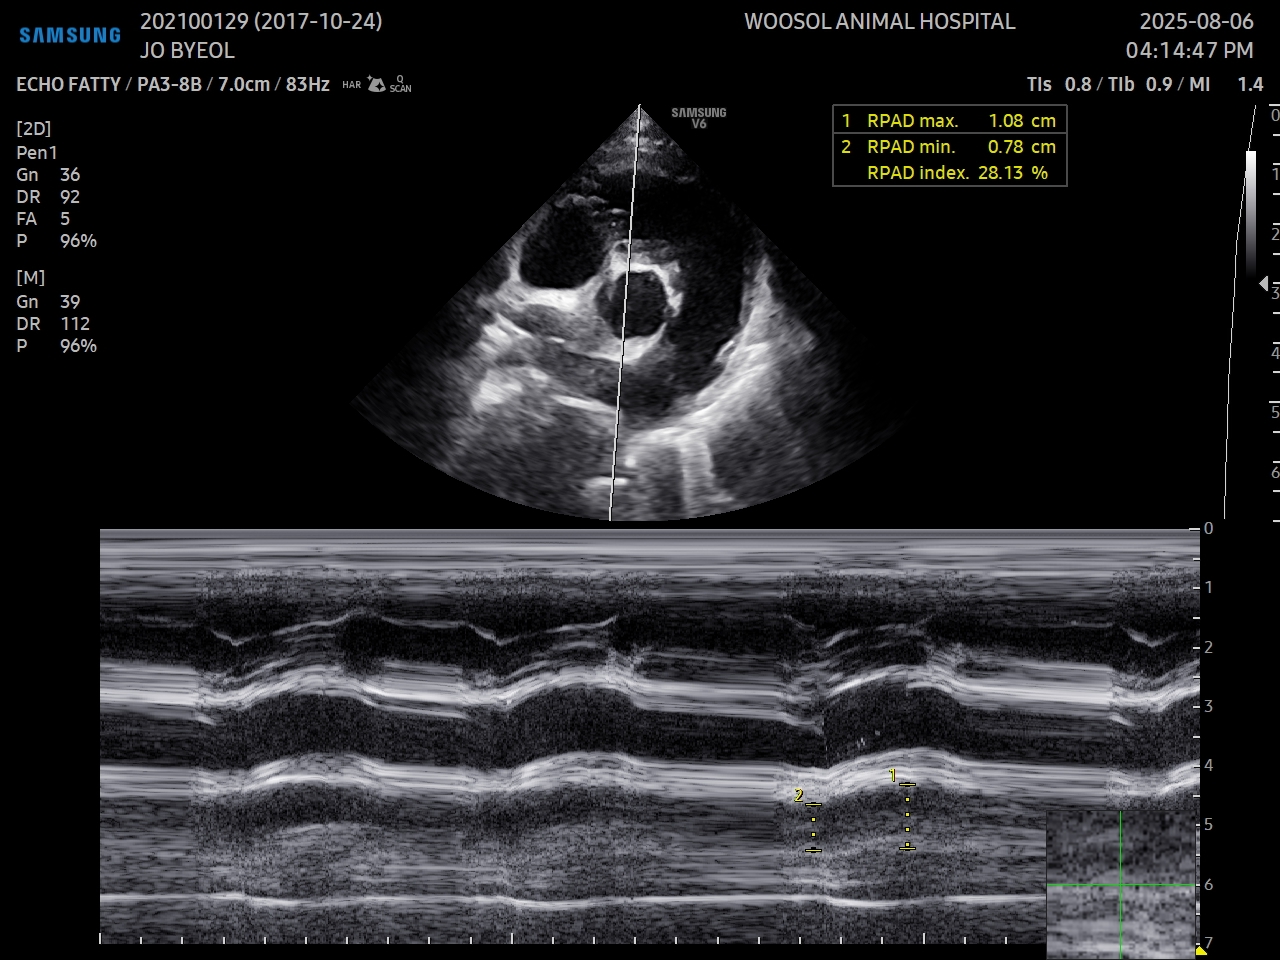Click patient name JO BYEOL
Screen dimensions: 1280x960
(187, 50)
